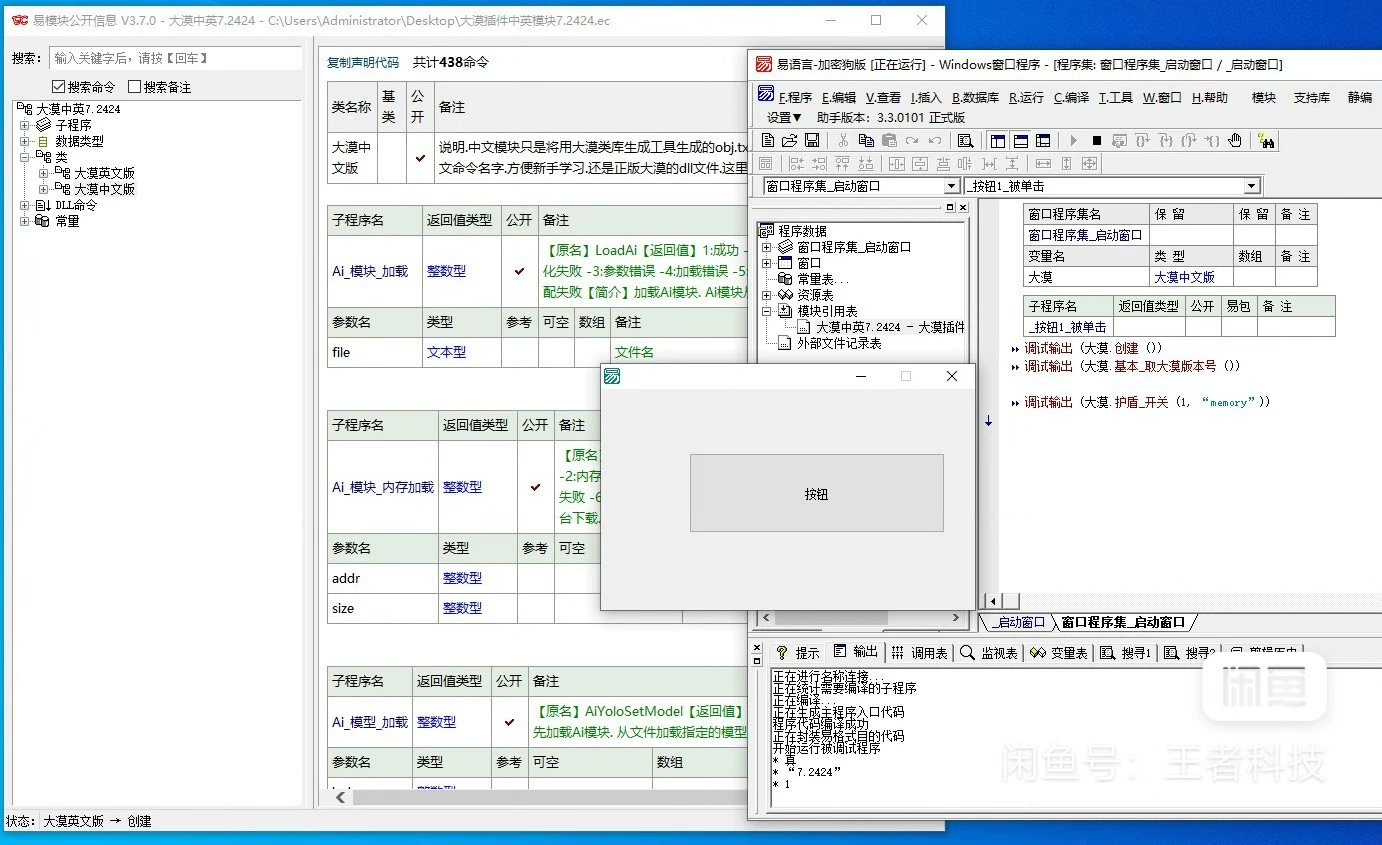
Task: Expand the 数据类型 tree node
Action: click(25, 141)
